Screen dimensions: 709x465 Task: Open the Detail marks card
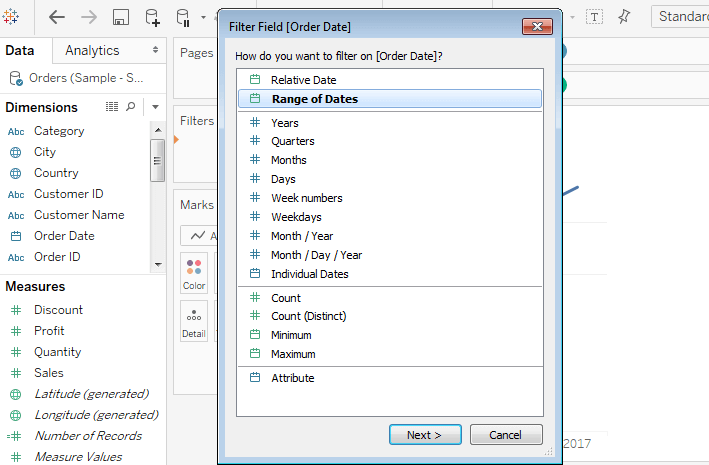(x=194, y=321)
